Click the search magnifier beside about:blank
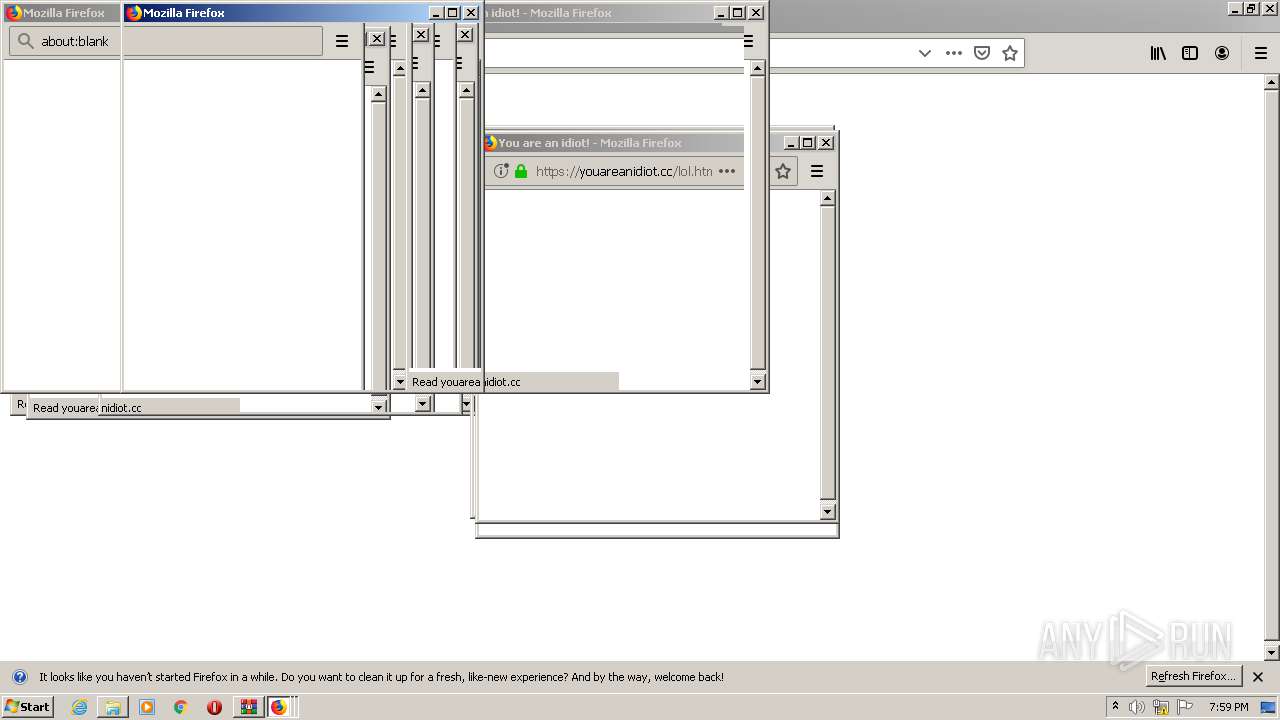 [x=24, y=41]
